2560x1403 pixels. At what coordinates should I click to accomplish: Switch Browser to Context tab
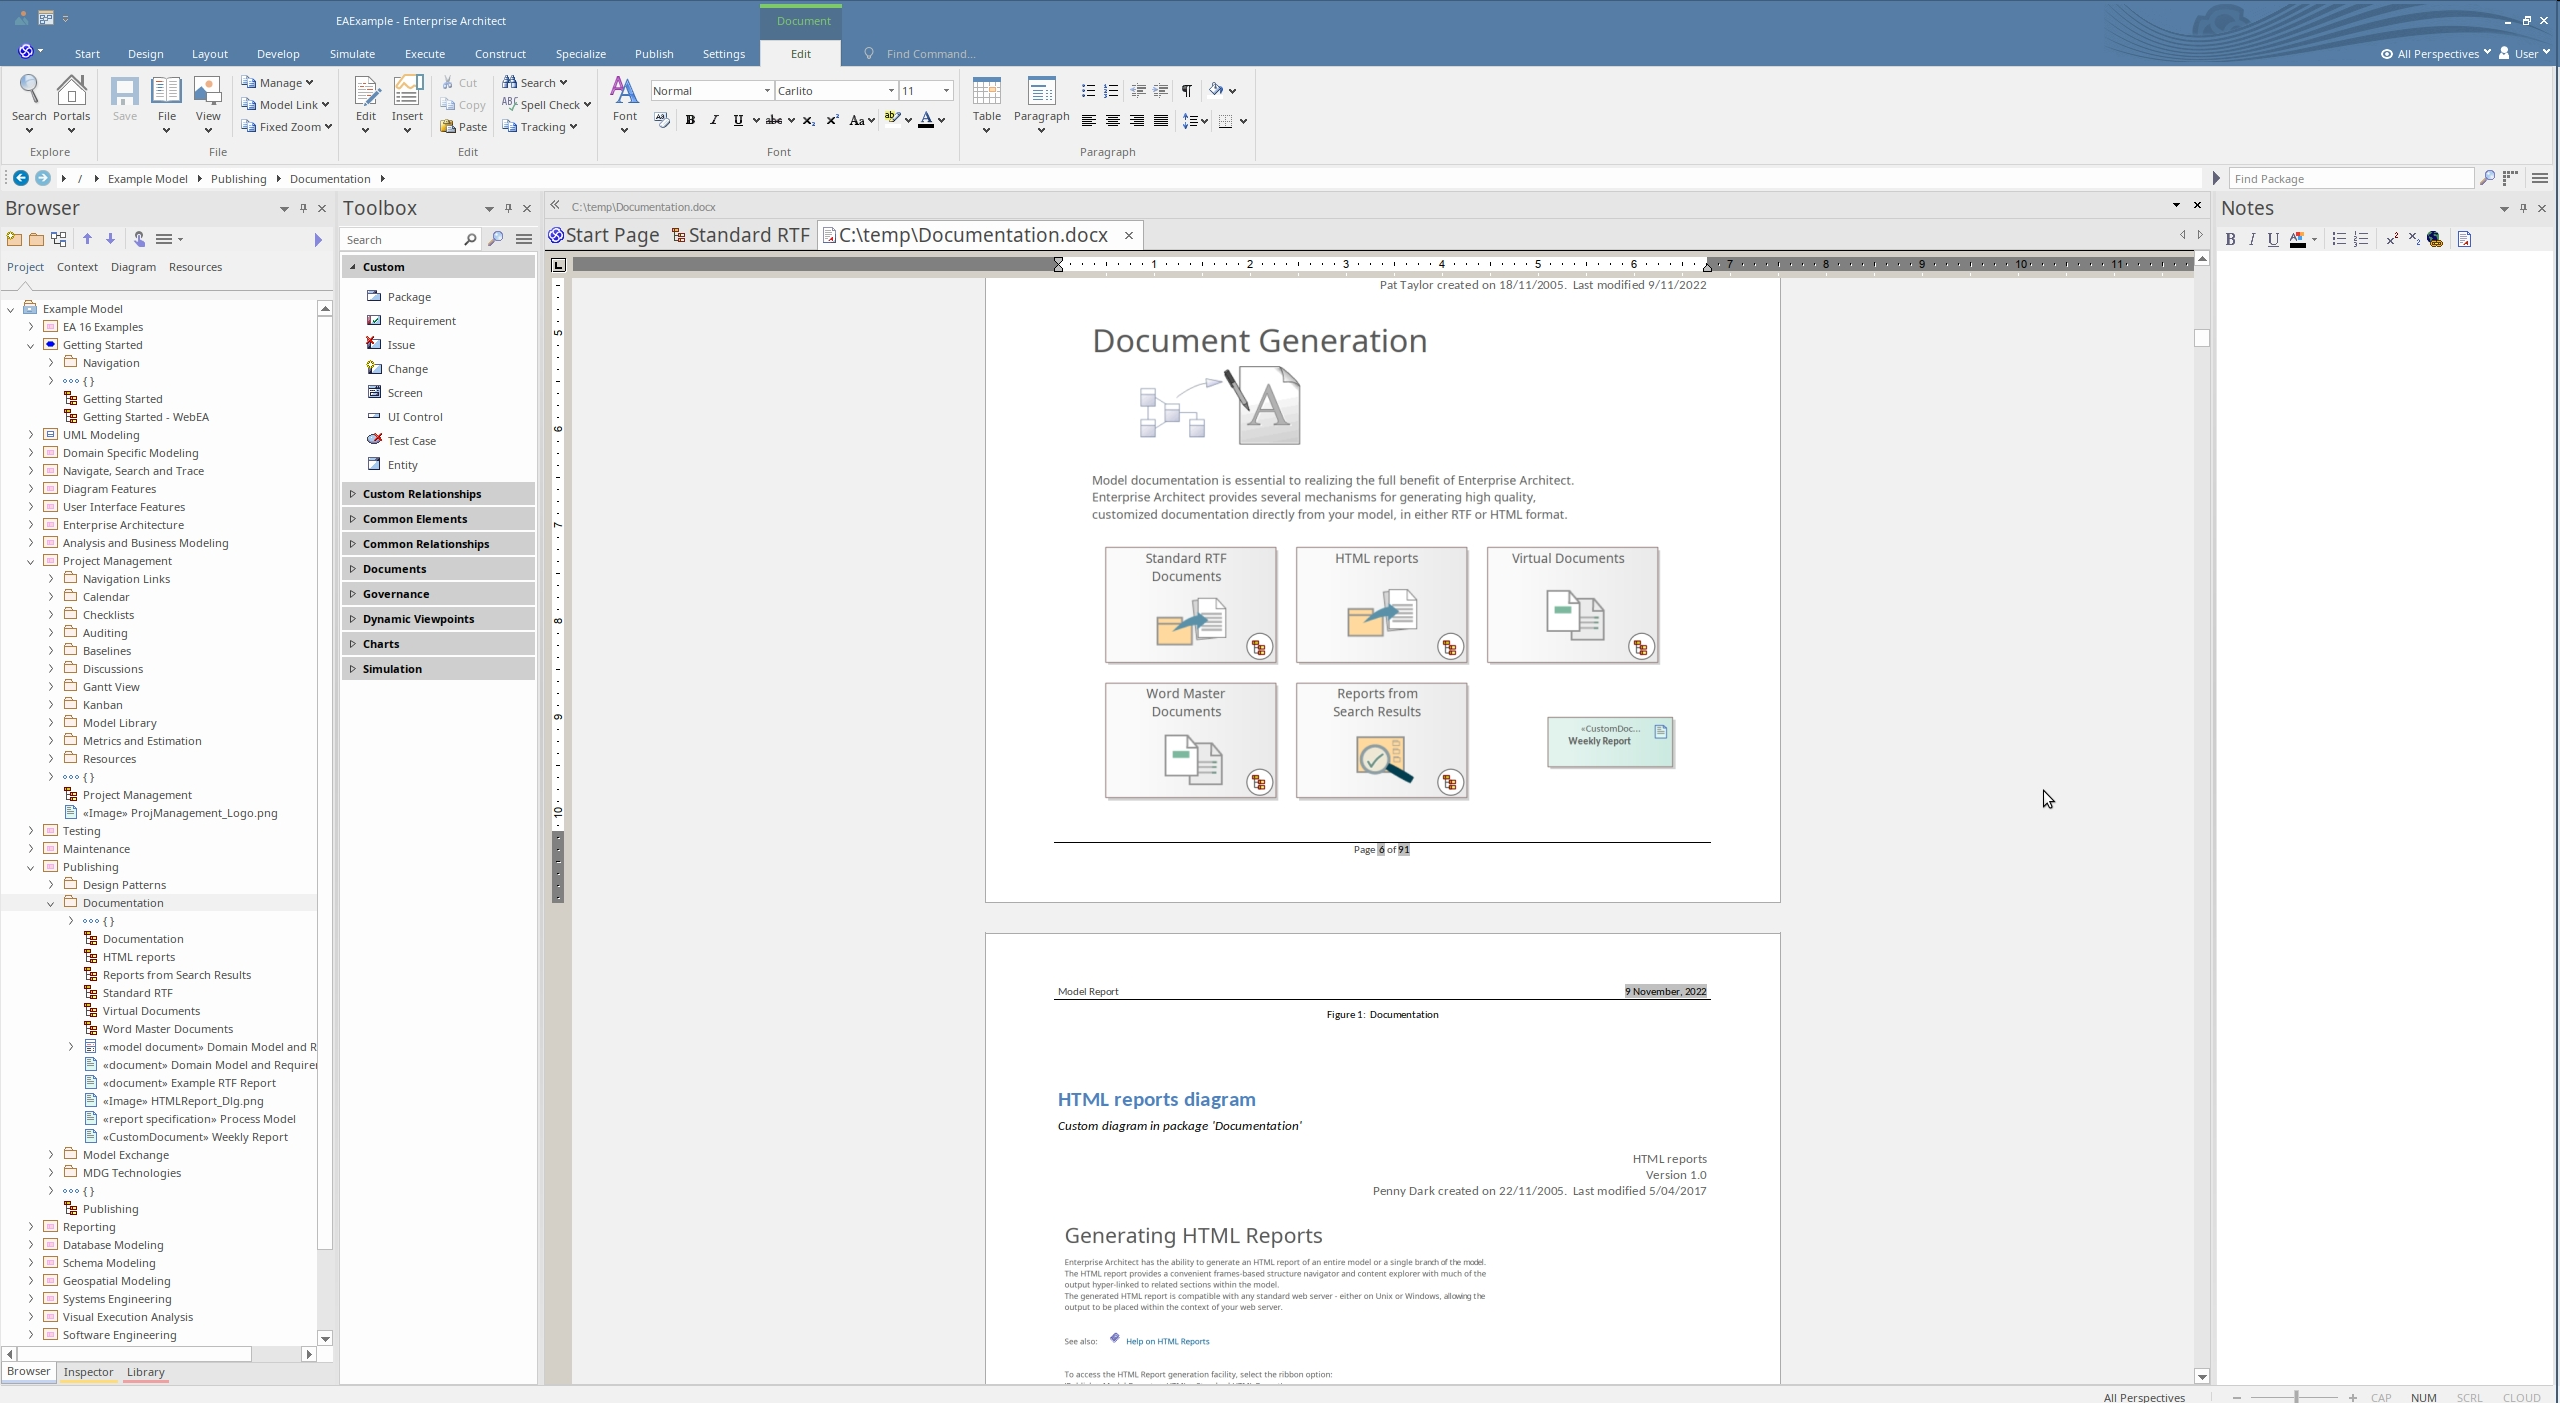77,267
